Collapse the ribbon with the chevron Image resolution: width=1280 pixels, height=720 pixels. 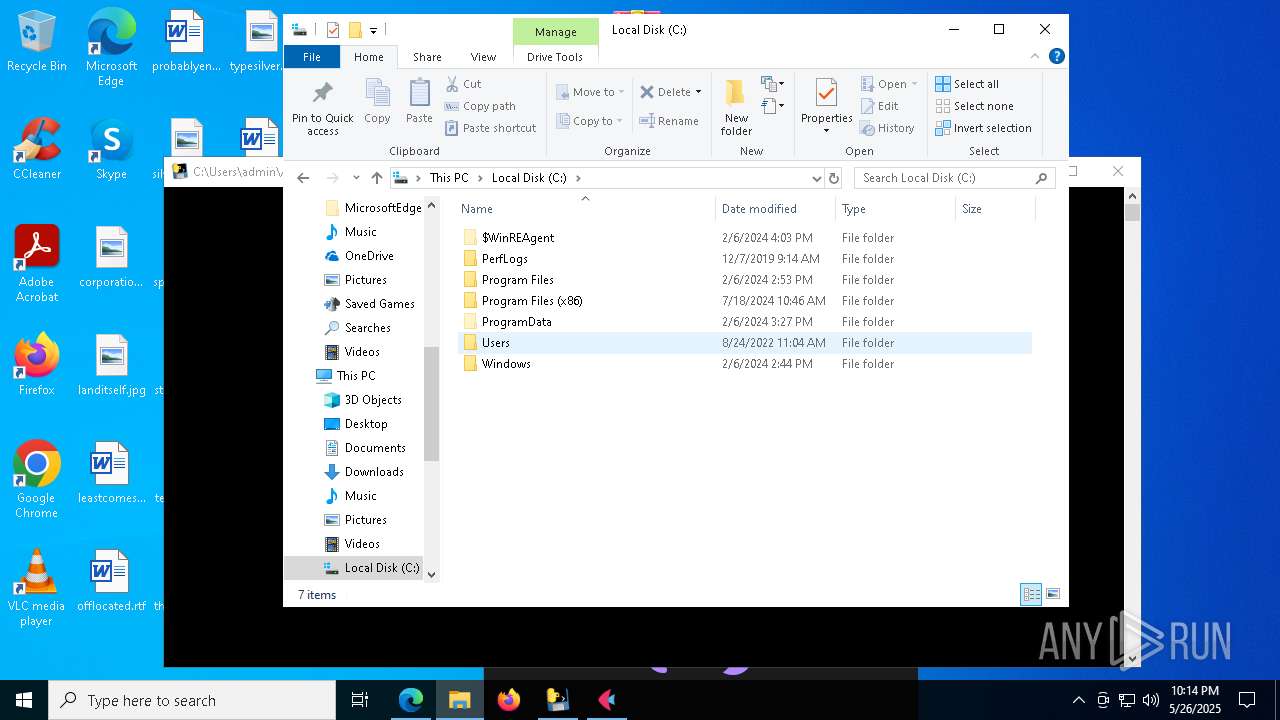[1037, 57]
